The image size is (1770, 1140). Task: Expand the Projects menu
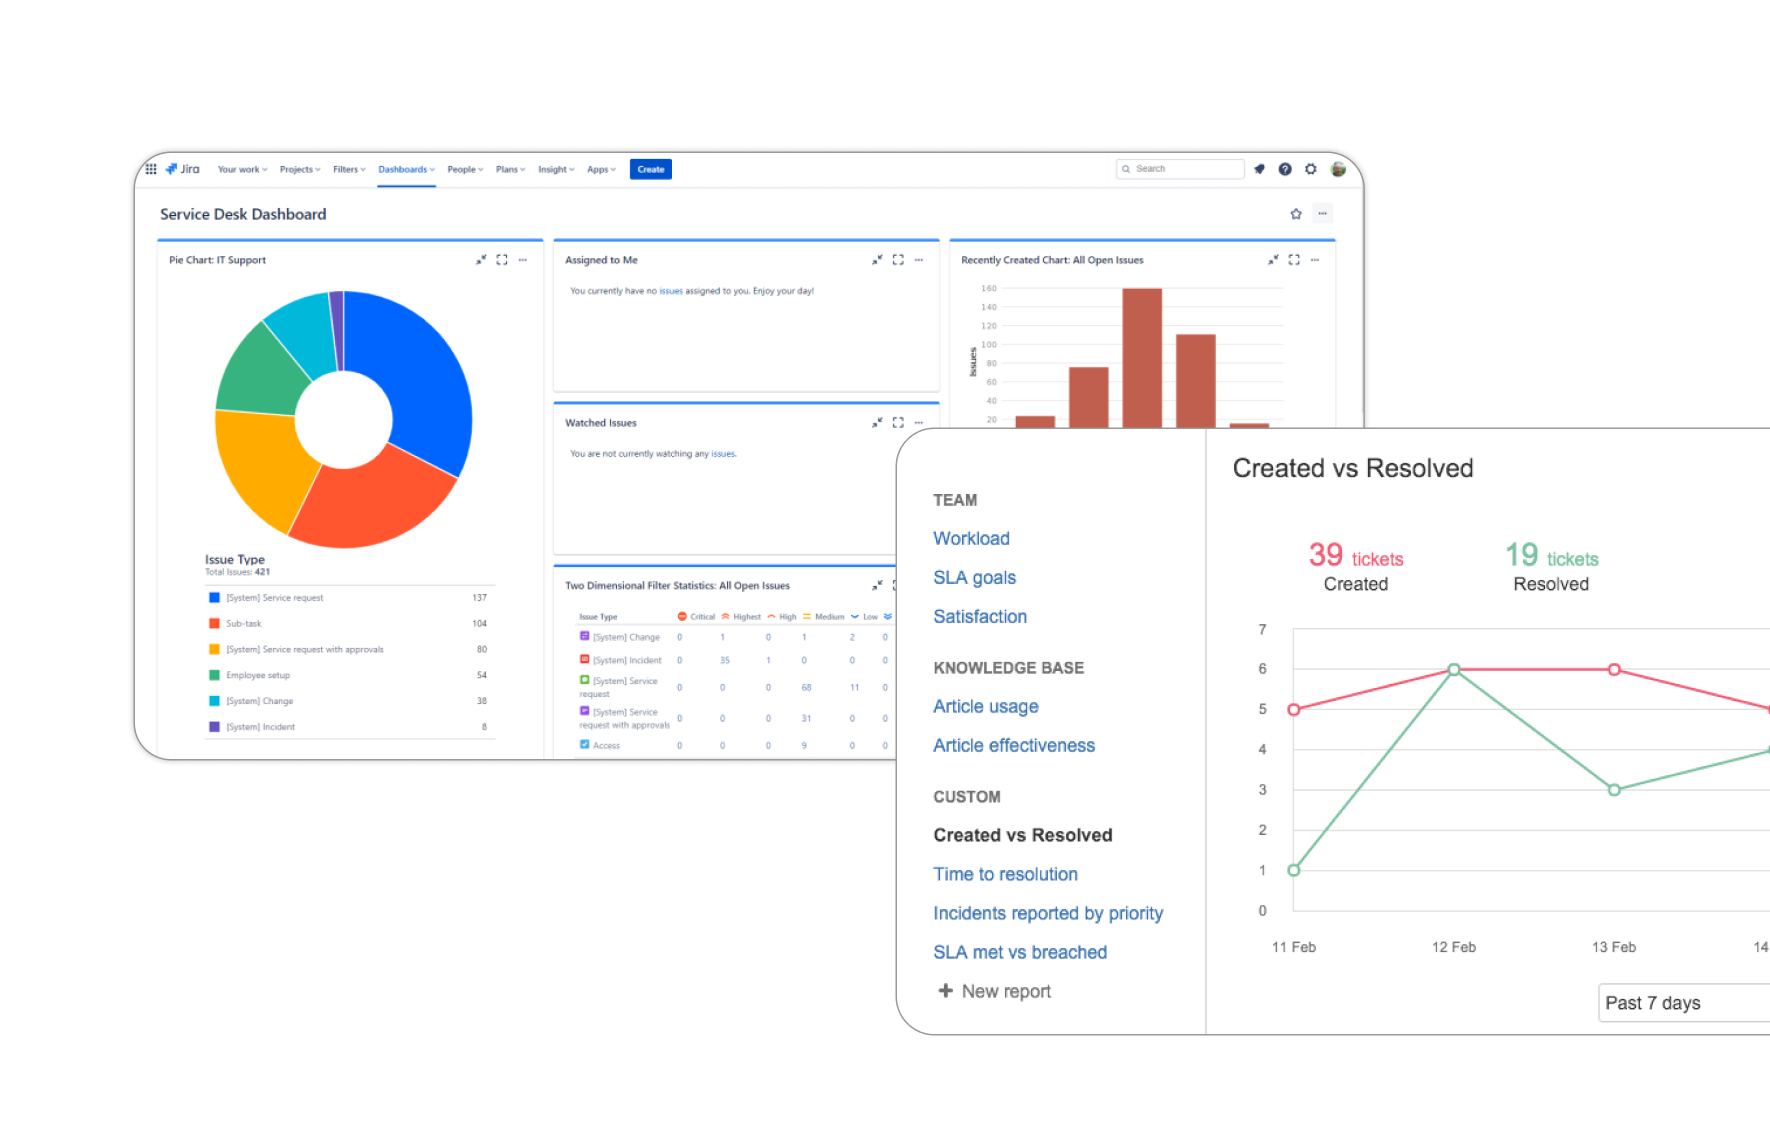click(x=300, y=170)
